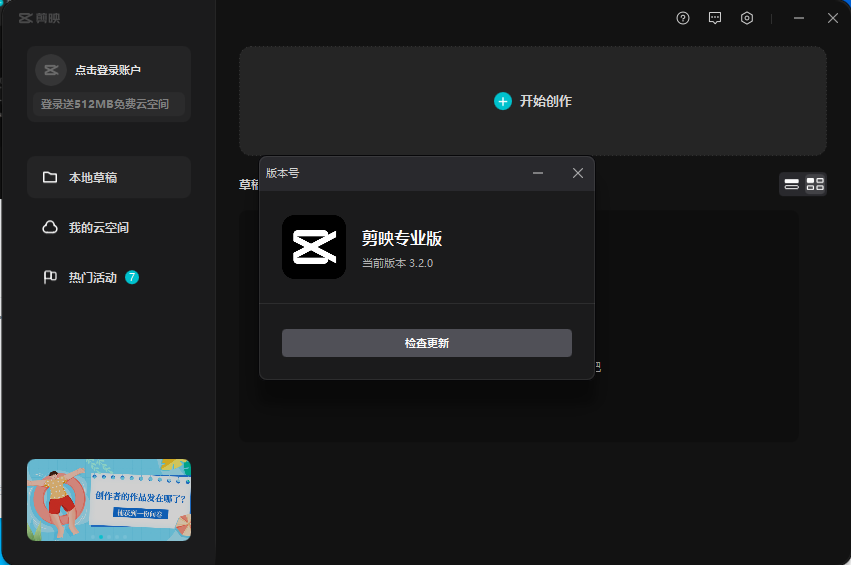The height and width of the screenshot is (565, 851).
Task: Click the badge showing 7 activities
Action: pos(132,277)
